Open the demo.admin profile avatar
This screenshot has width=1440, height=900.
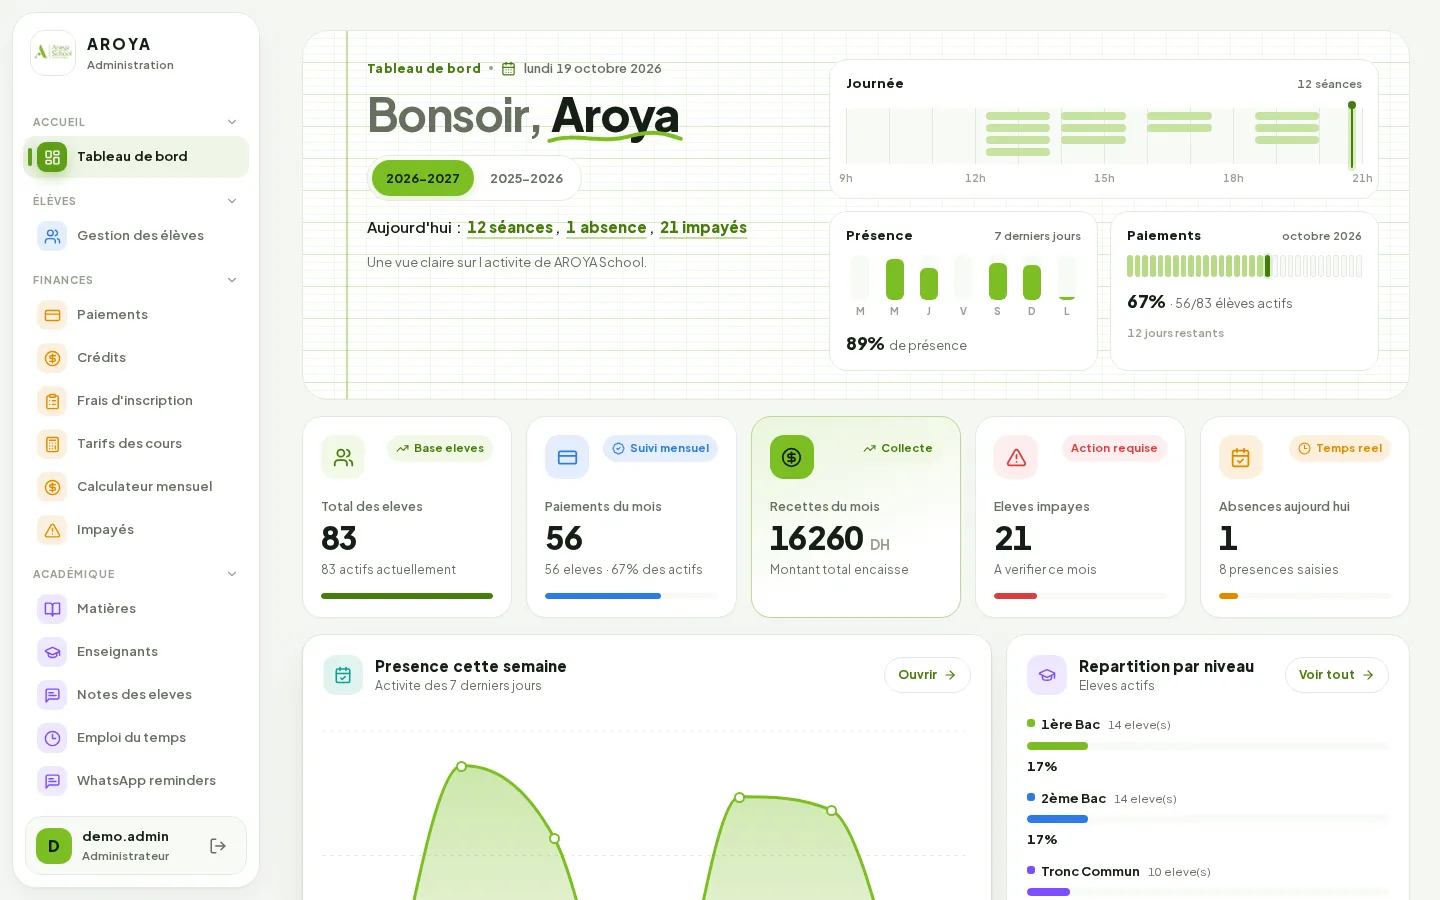point(54,846)
